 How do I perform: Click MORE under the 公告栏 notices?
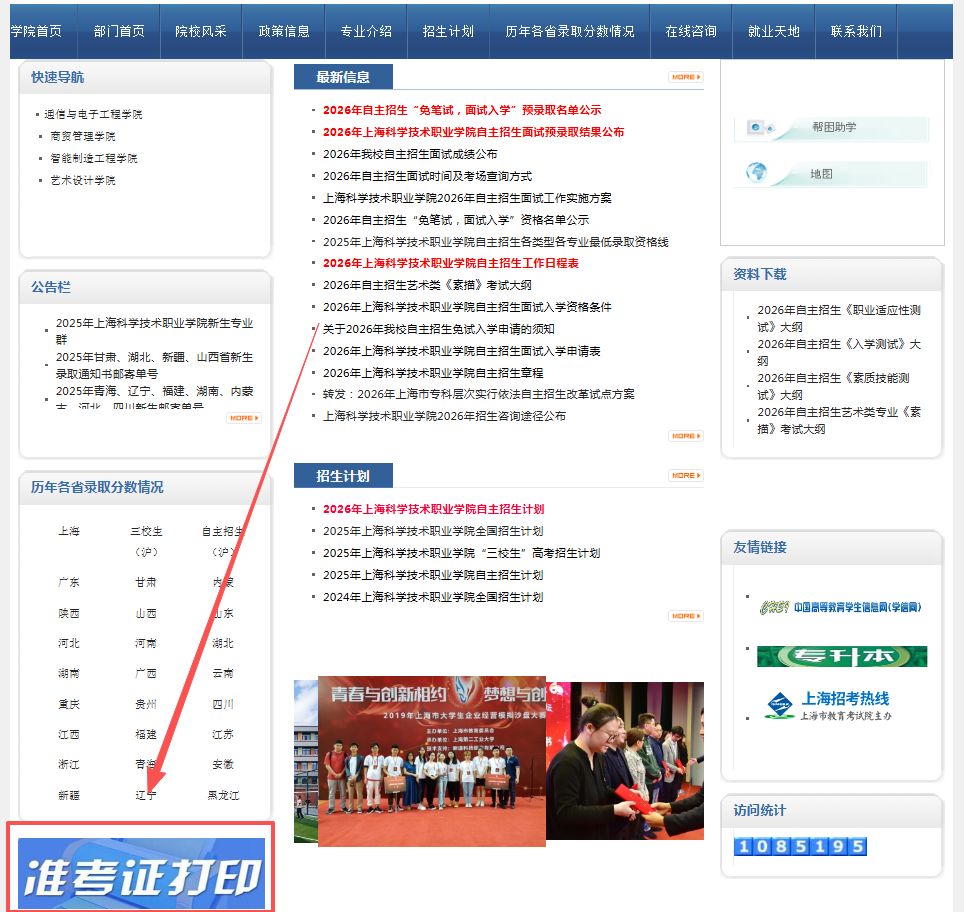(x=243, y=418)
